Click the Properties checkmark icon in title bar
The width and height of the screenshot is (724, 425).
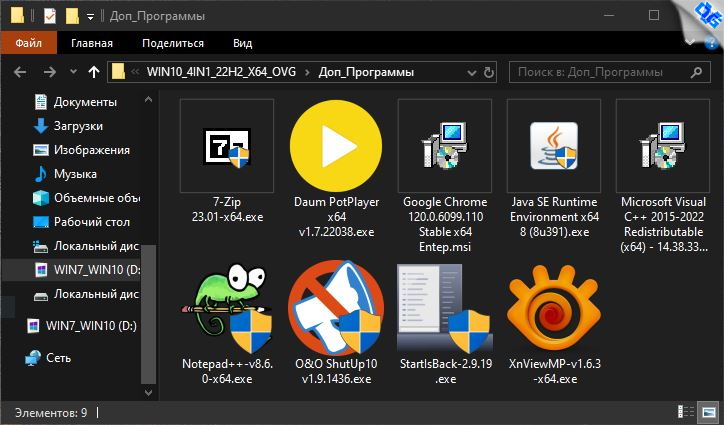coord(50,16)
